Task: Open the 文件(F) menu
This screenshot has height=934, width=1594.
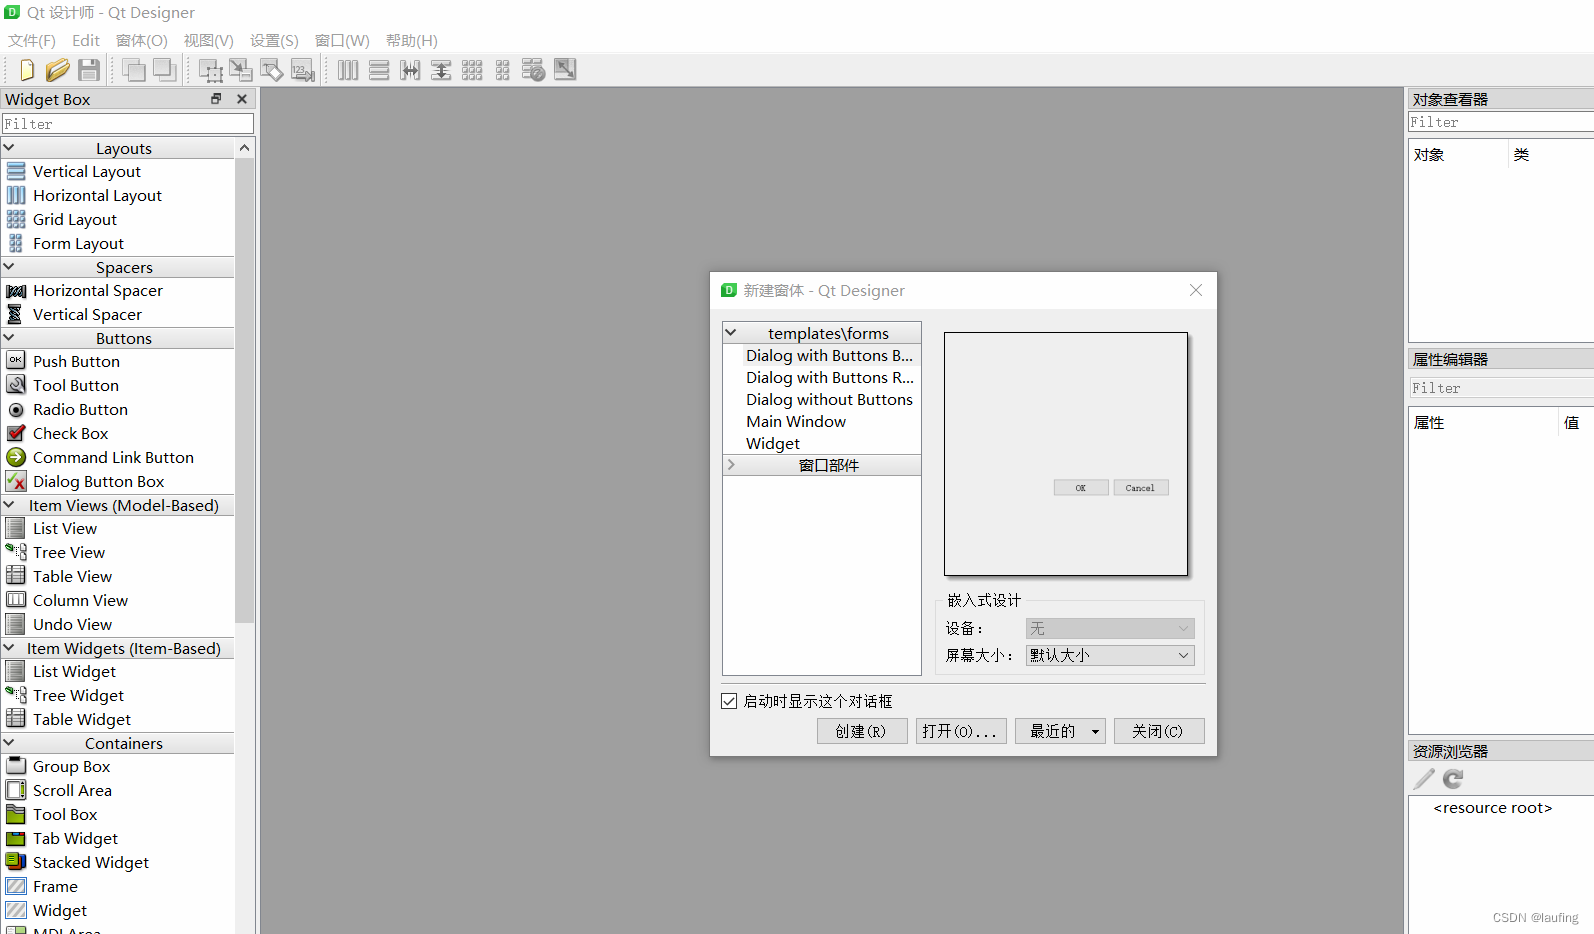Action: [x=32, y=41]
